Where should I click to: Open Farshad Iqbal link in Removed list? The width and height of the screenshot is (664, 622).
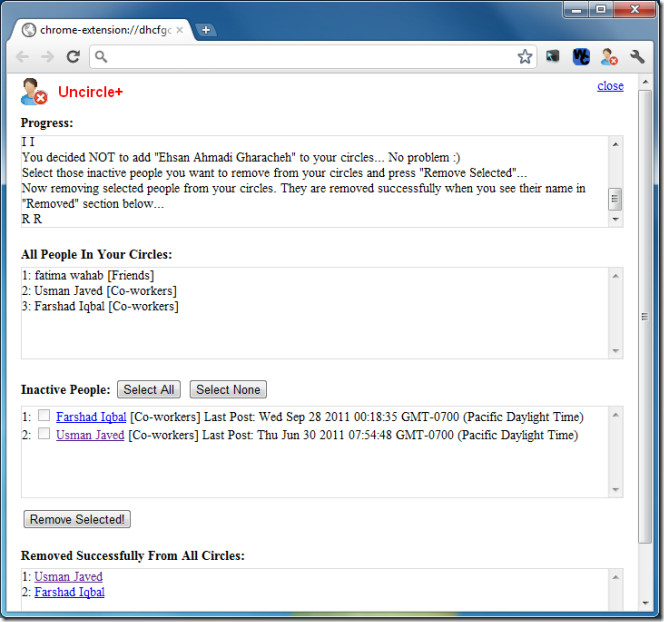(69, 592)
